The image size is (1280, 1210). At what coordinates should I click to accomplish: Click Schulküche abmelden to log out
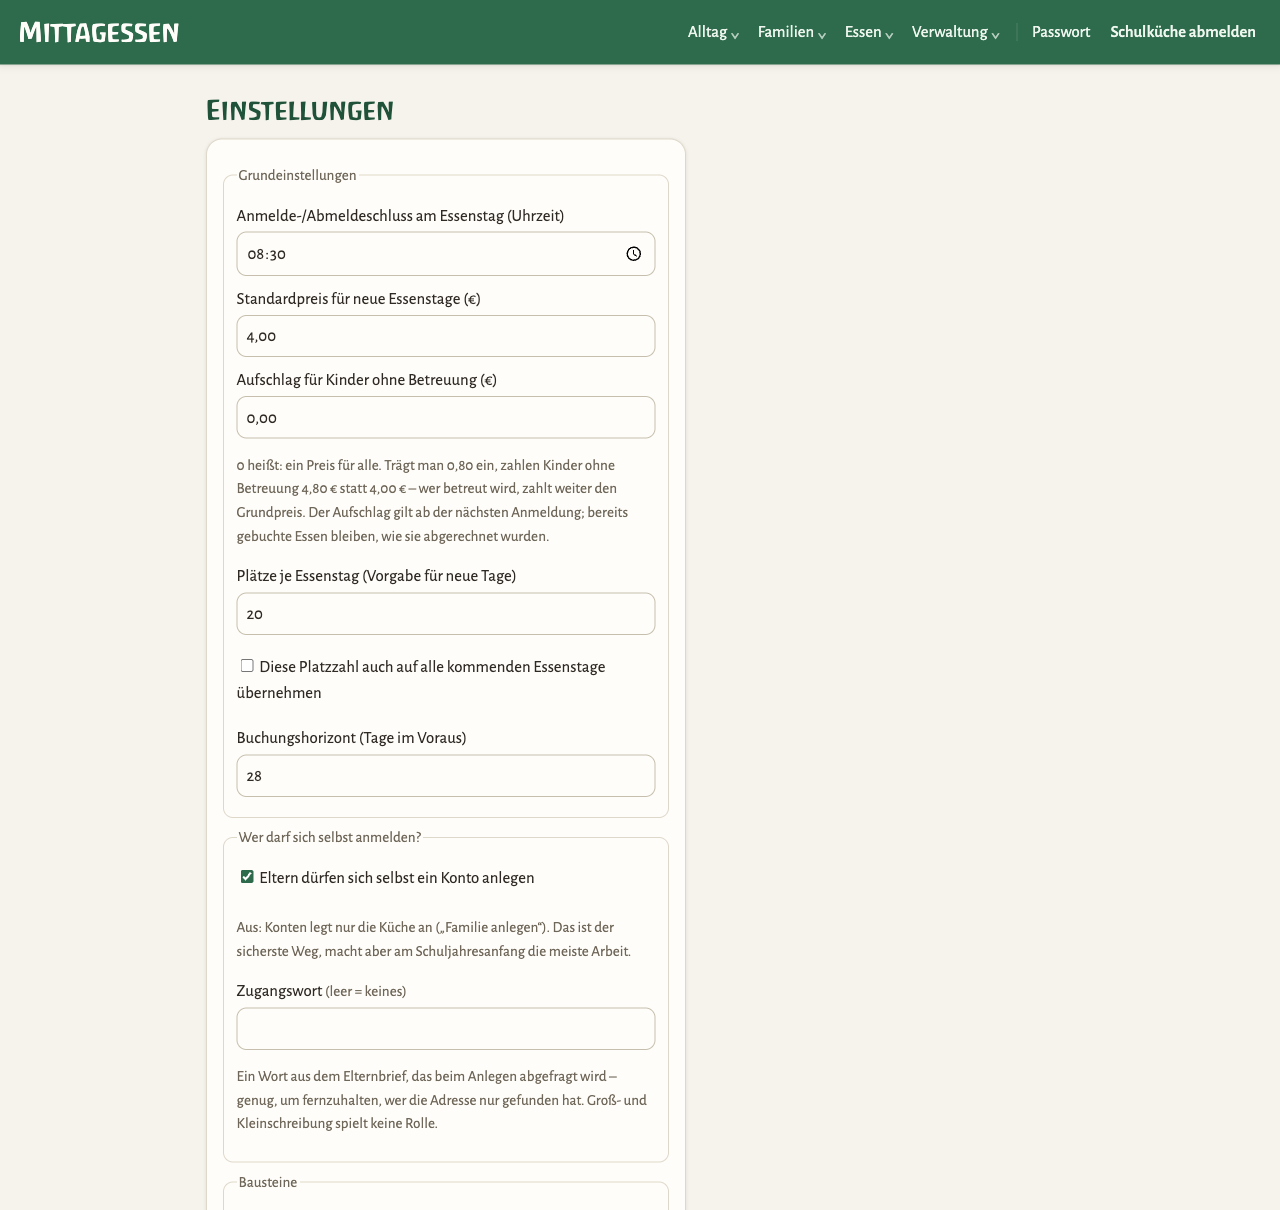pyautogui.click(x=1183, y=32)
